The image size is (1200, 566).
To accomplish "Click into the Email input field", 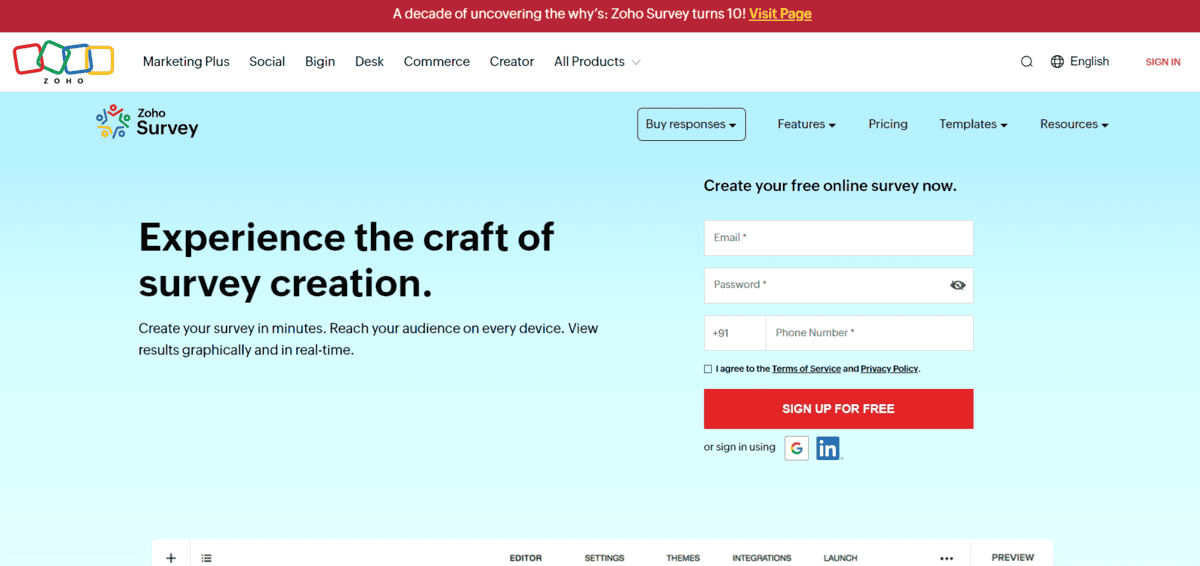I will pos(838,238).
